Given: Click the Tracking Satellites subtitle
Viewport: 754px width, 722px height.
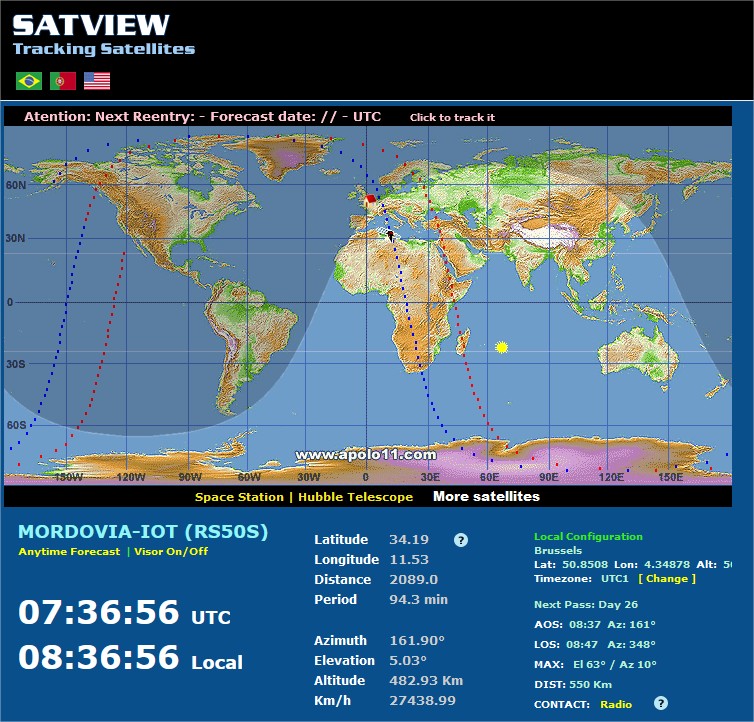Looking at the screenshot, I should 104,49.
